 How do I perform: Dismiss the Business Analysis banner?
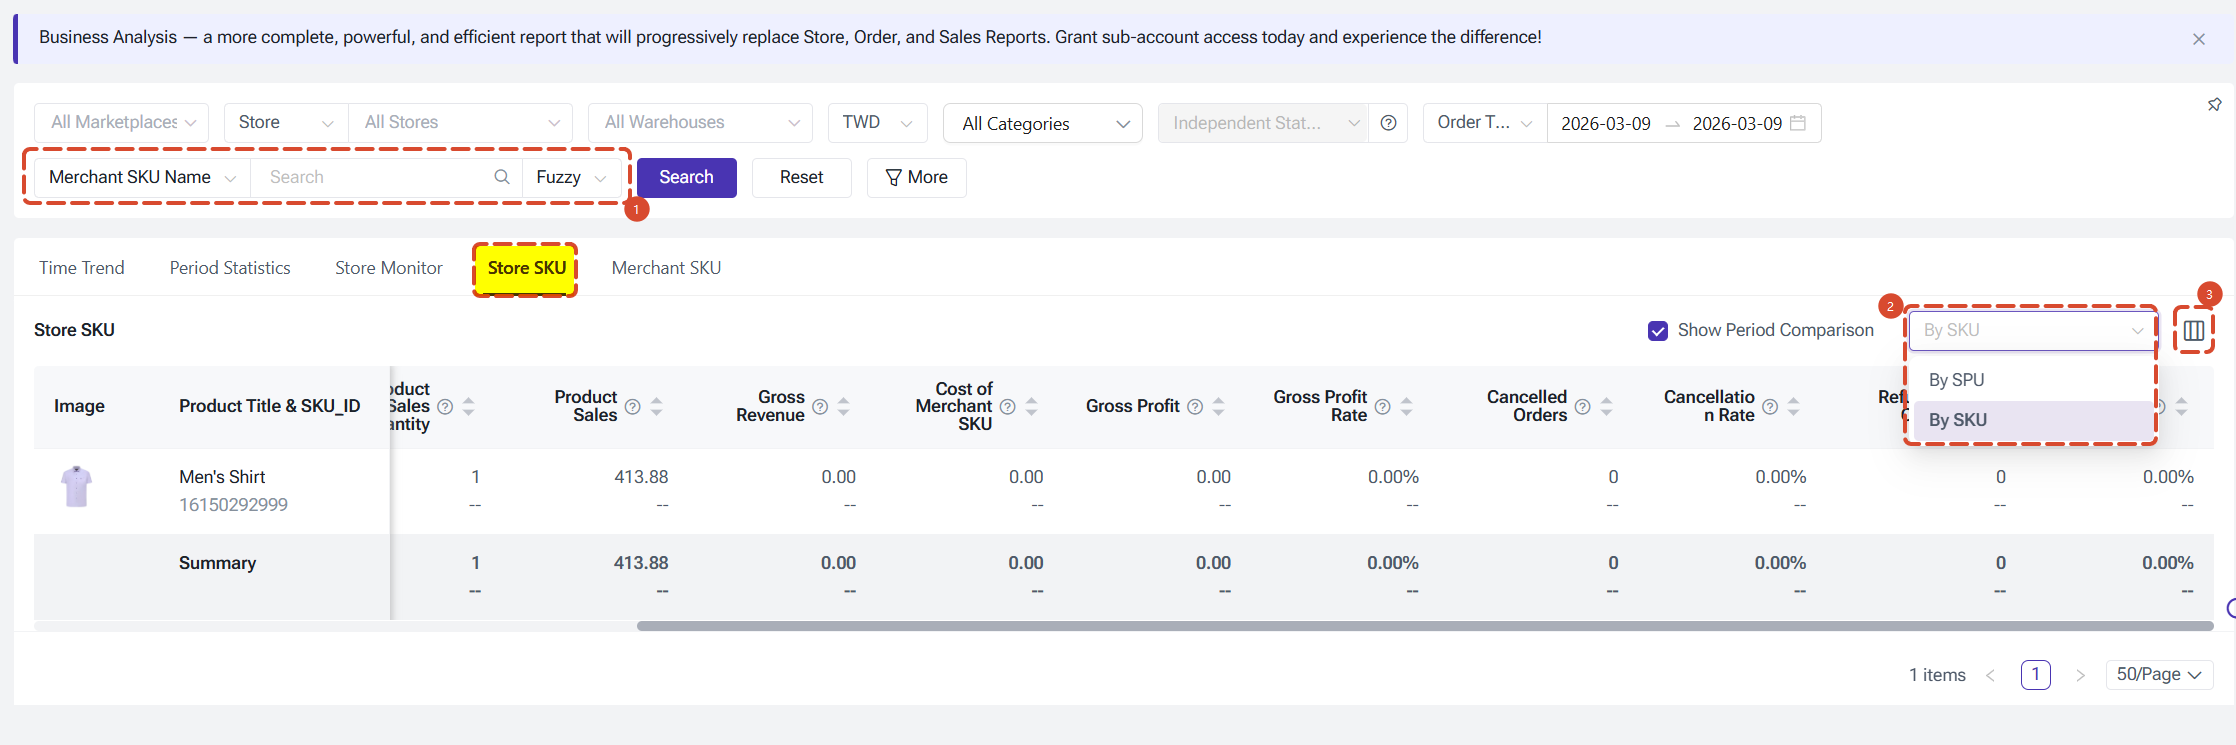2199,39
